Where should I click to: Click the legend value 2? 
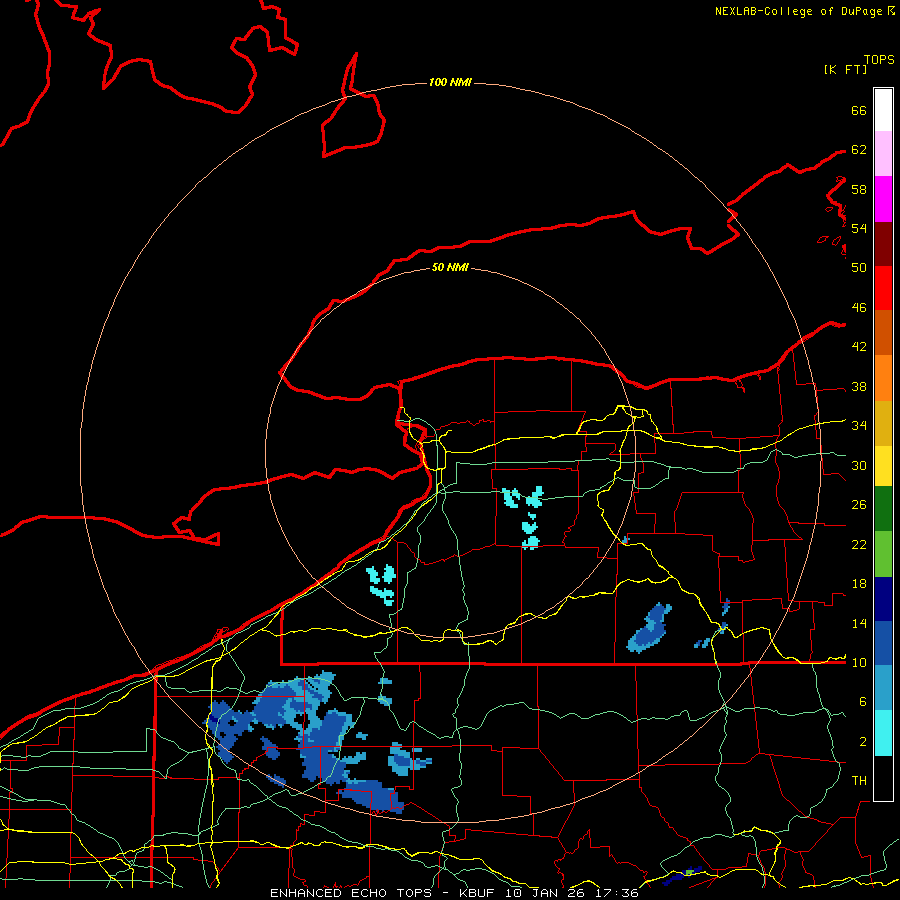tap(863, 742)
